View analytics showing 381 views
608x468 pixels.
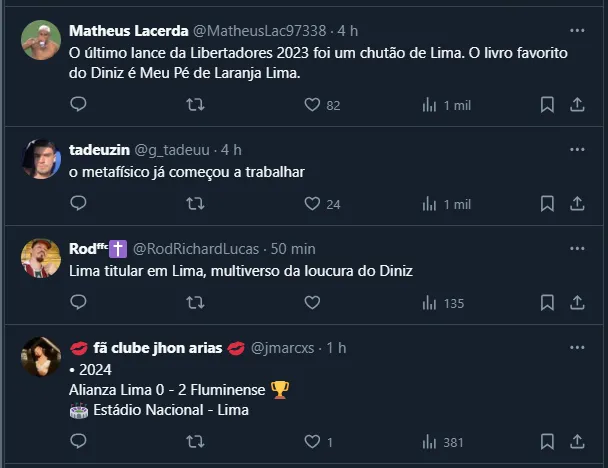coord(430,441)
